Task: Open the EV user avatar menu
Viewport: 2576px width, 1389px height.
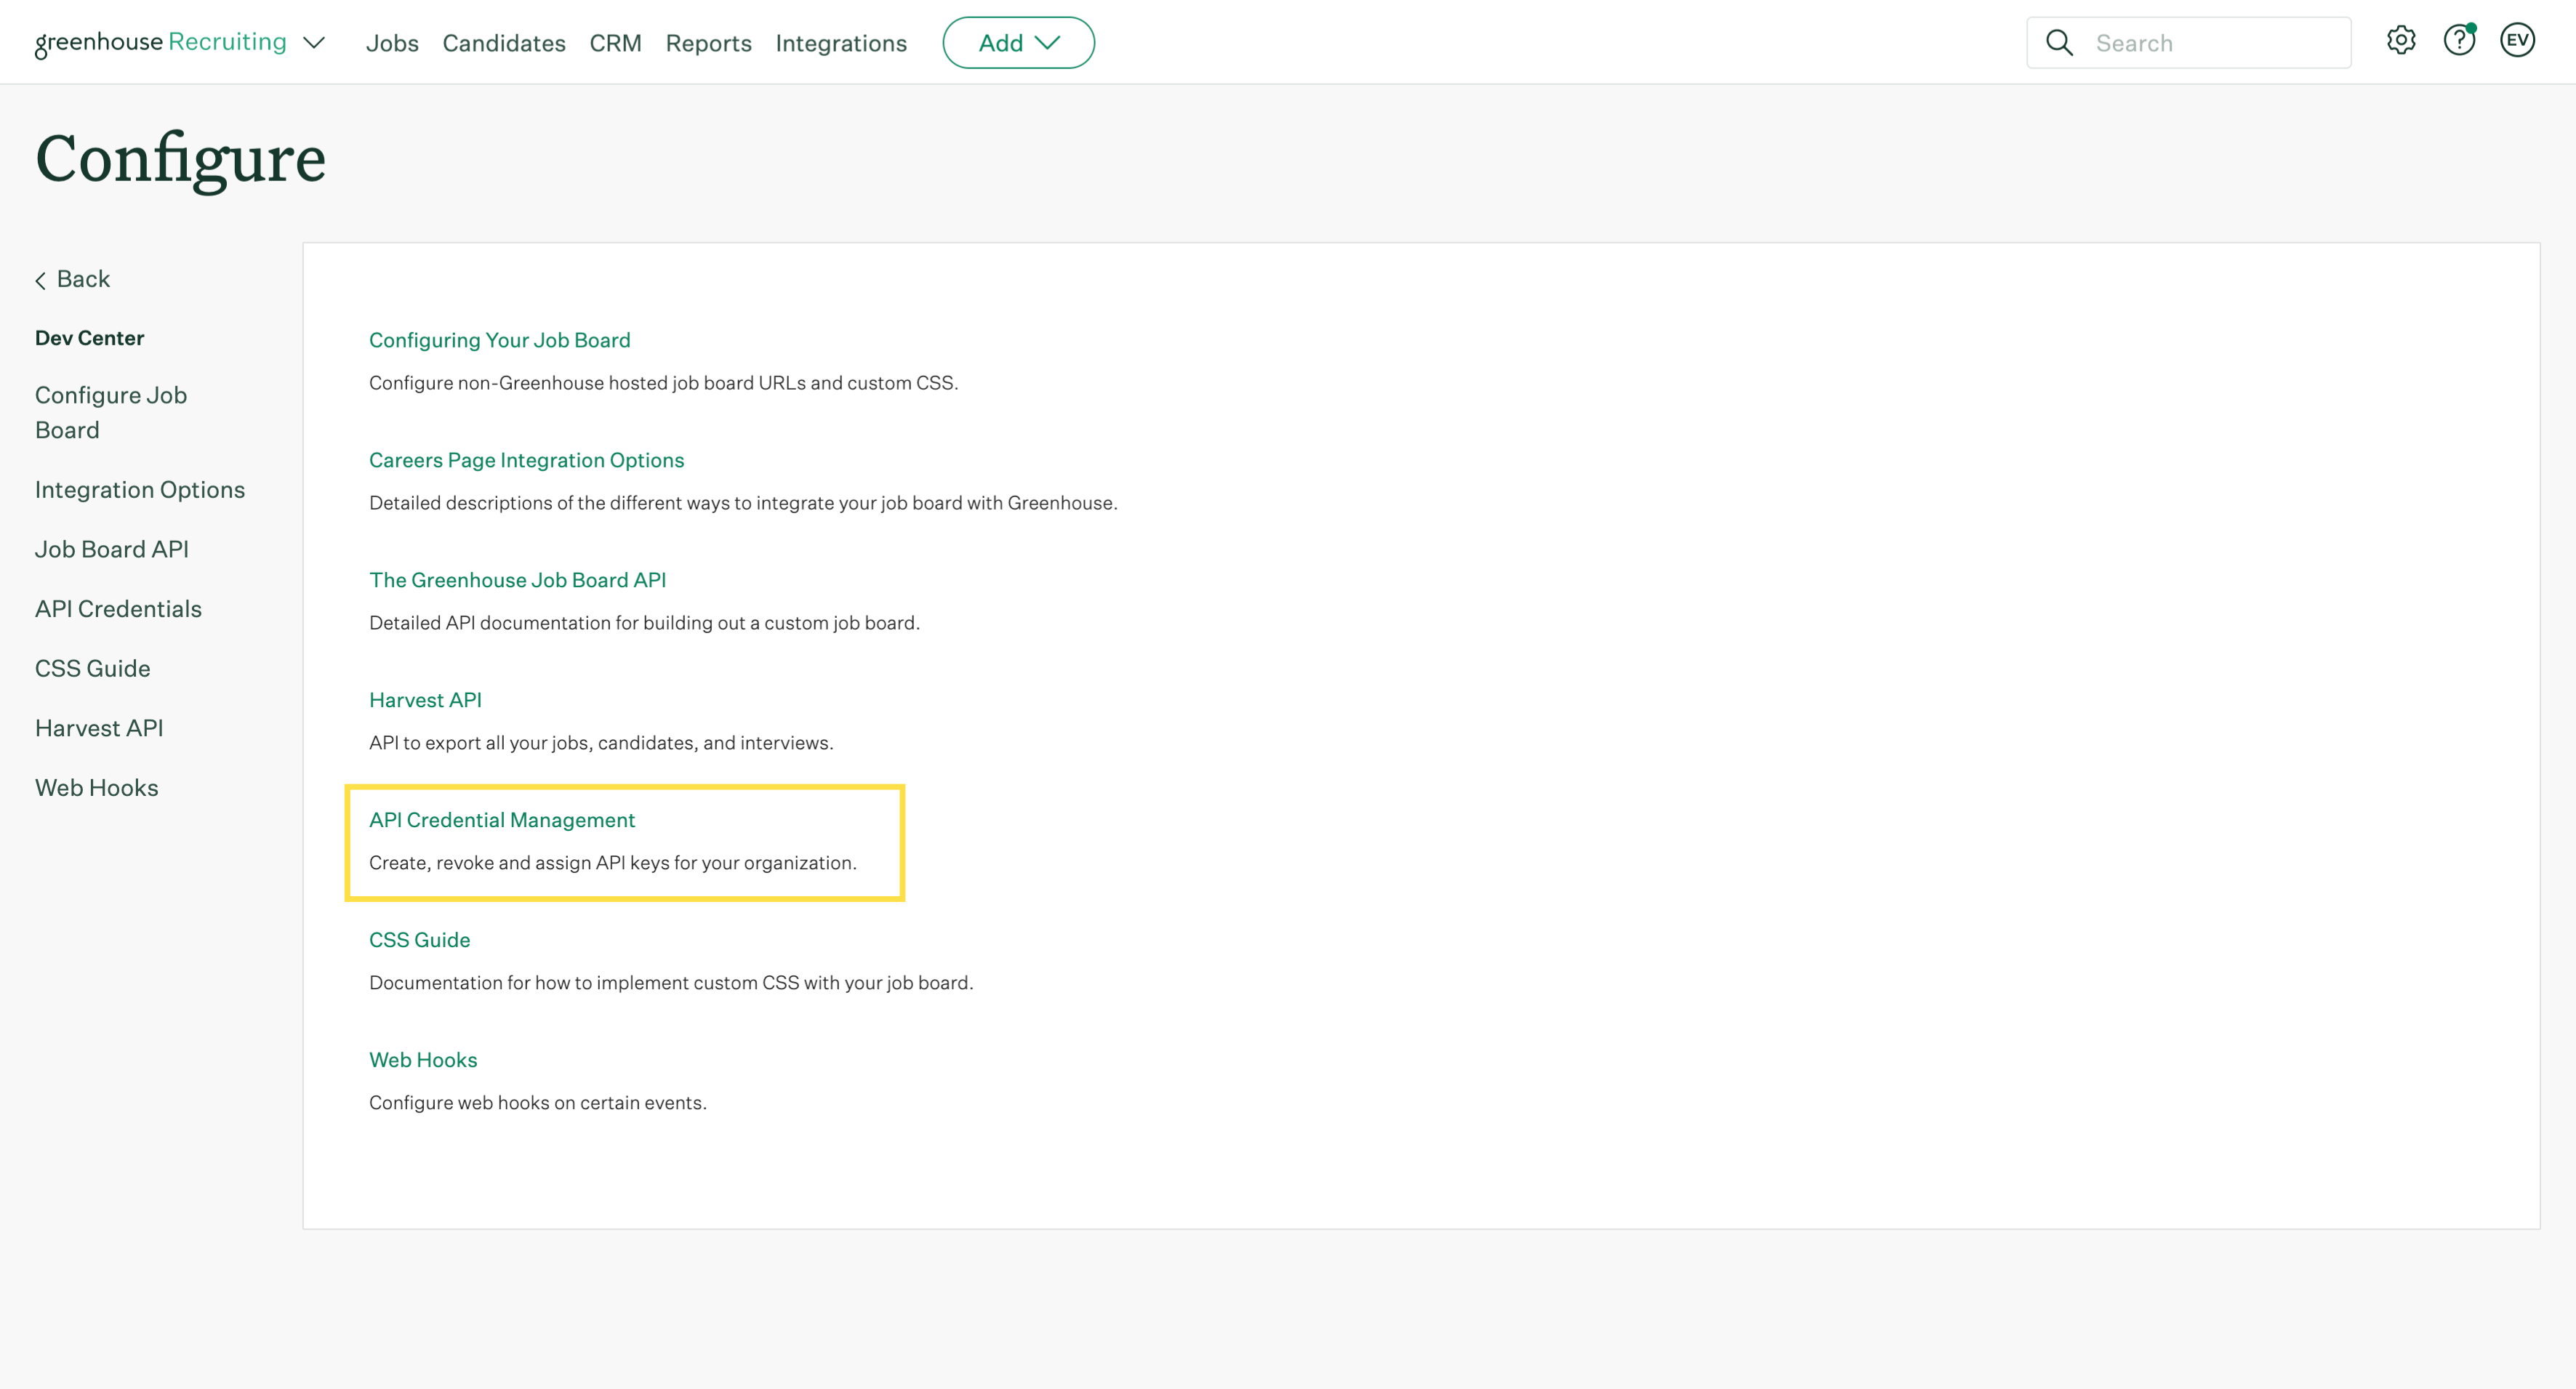Action: tap(2516, 41)
